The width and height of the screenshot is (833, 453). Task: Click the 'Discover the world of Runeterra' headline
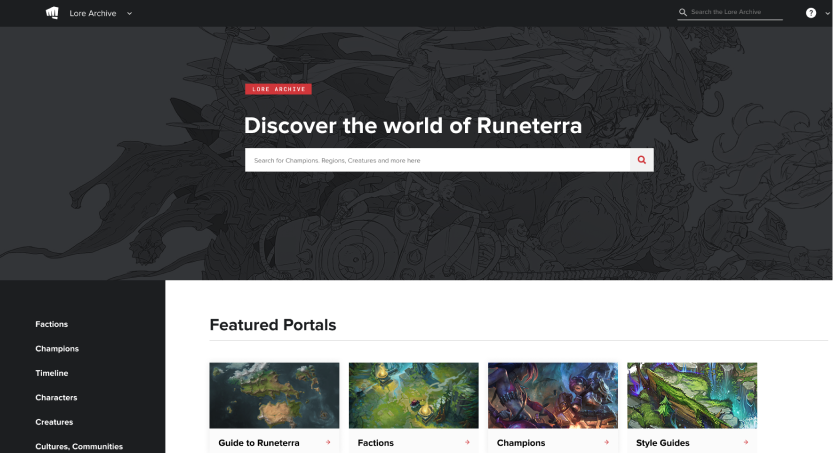coord(413,125)
